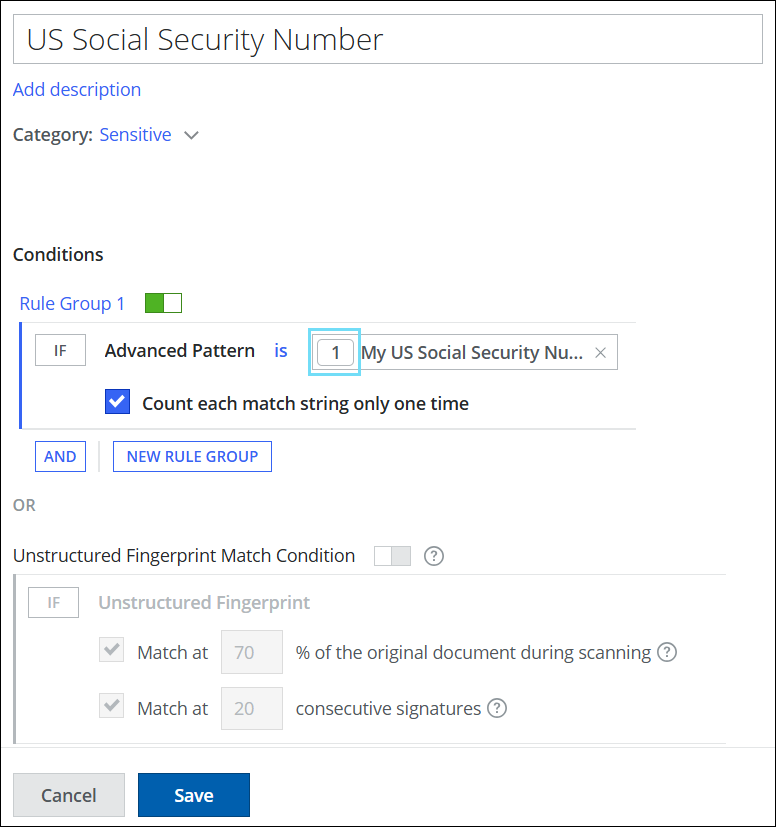Click help icon next to consecutive signatures

tap(497, 708)
